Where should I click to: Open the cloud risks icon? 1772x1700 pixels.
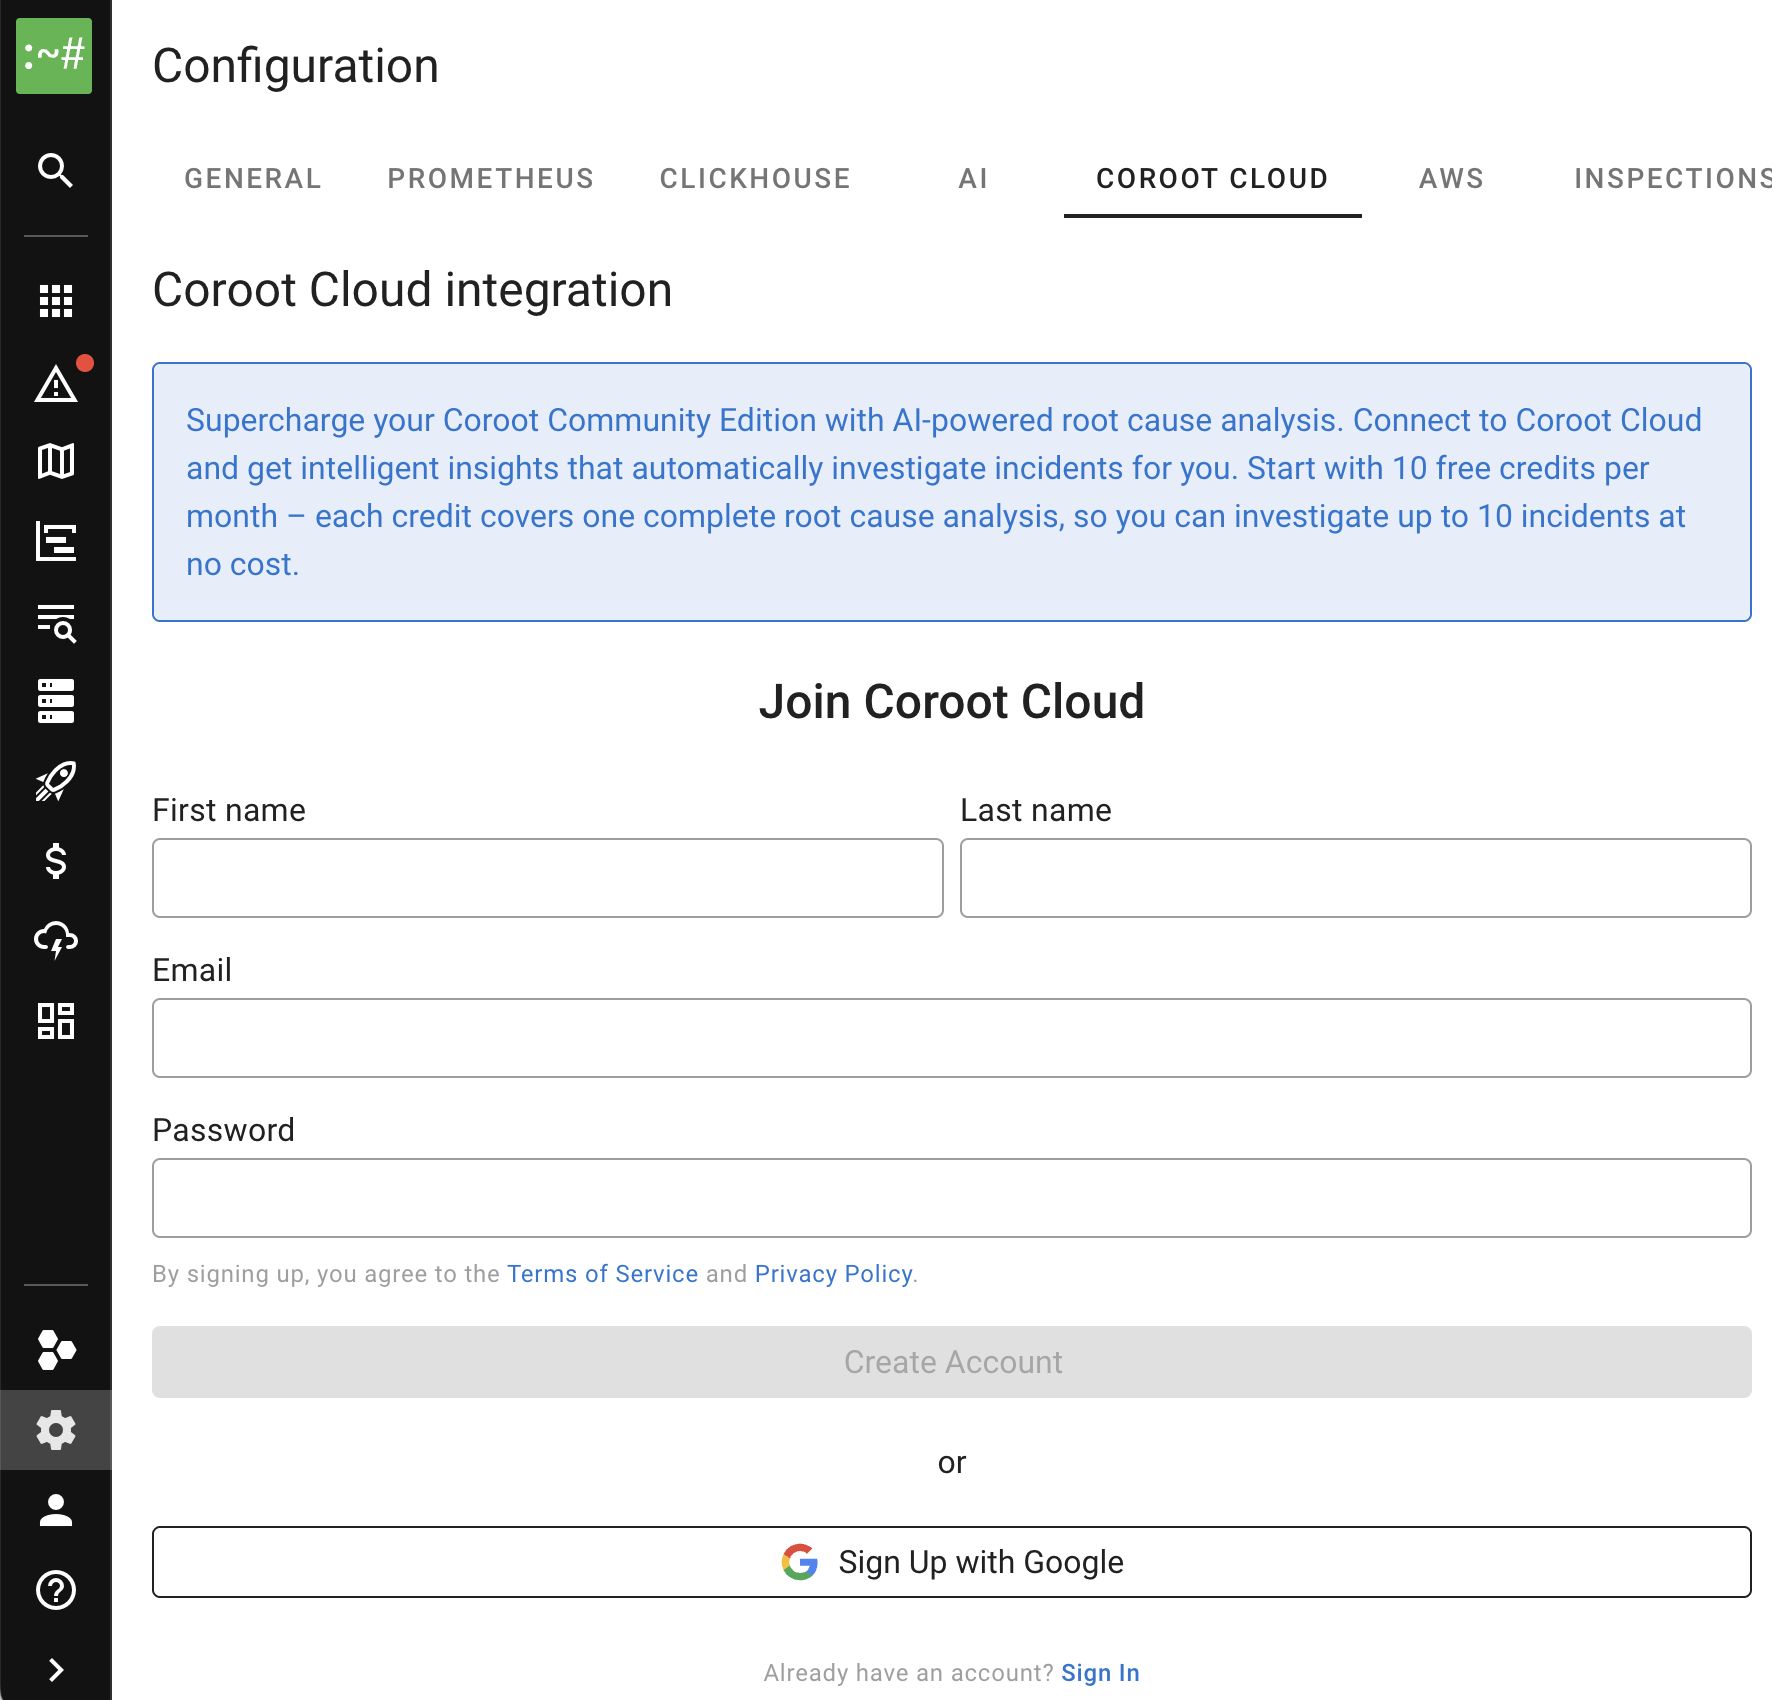[x=56, y=941]
